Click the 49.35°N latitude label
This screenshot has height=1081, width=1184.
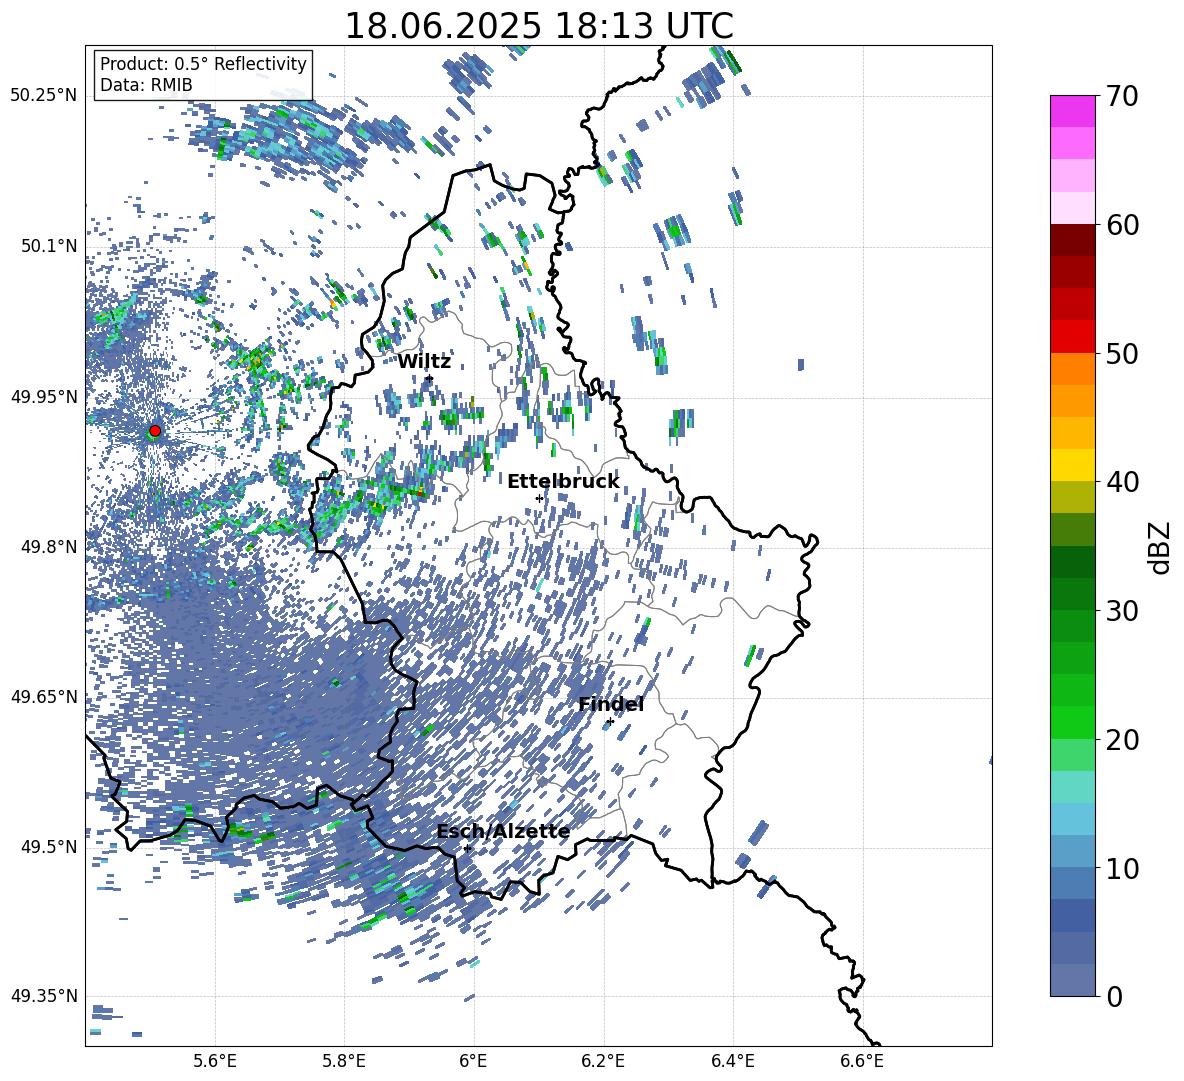(44, 996)
